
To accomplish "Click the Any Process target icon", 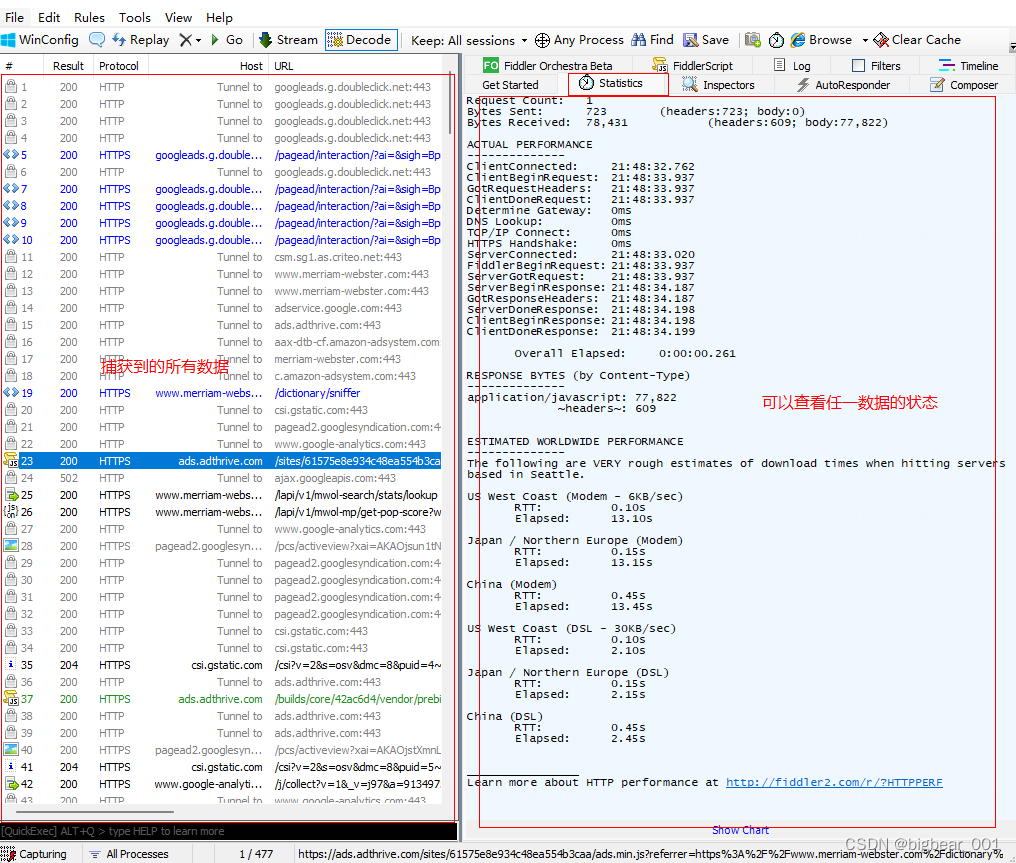I will point(542,40).
